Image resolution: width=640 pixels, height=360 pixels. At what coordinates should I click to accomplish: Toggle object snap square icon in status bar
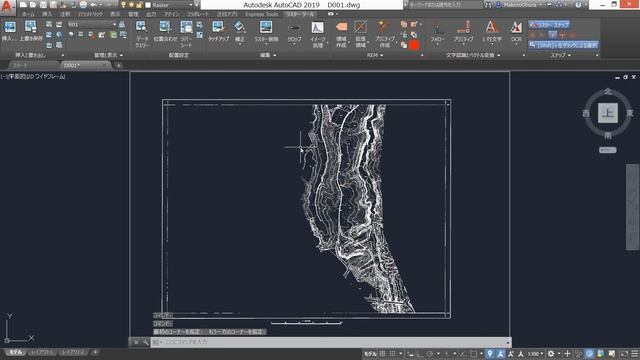click(473, 354)
